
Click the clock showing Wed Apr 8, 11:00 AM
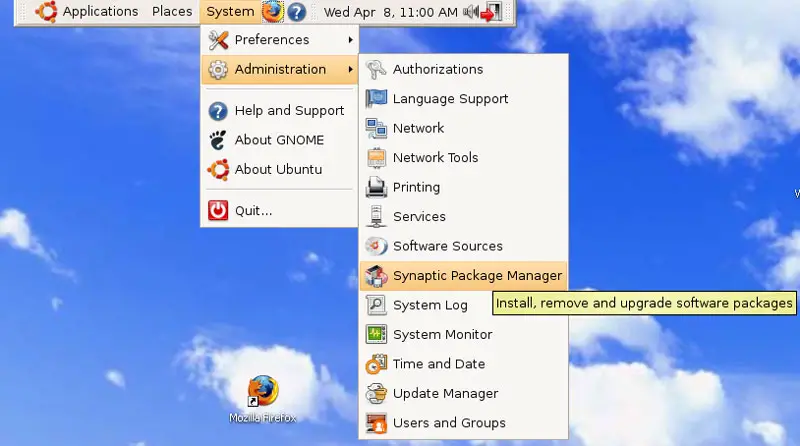pyautogui.click(x=391, y=12)
